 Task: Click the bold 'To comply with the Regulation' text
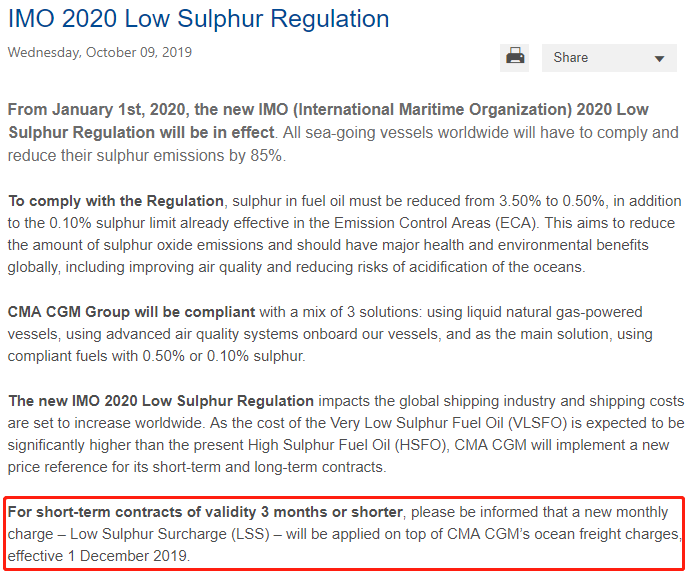pos(116,201)
